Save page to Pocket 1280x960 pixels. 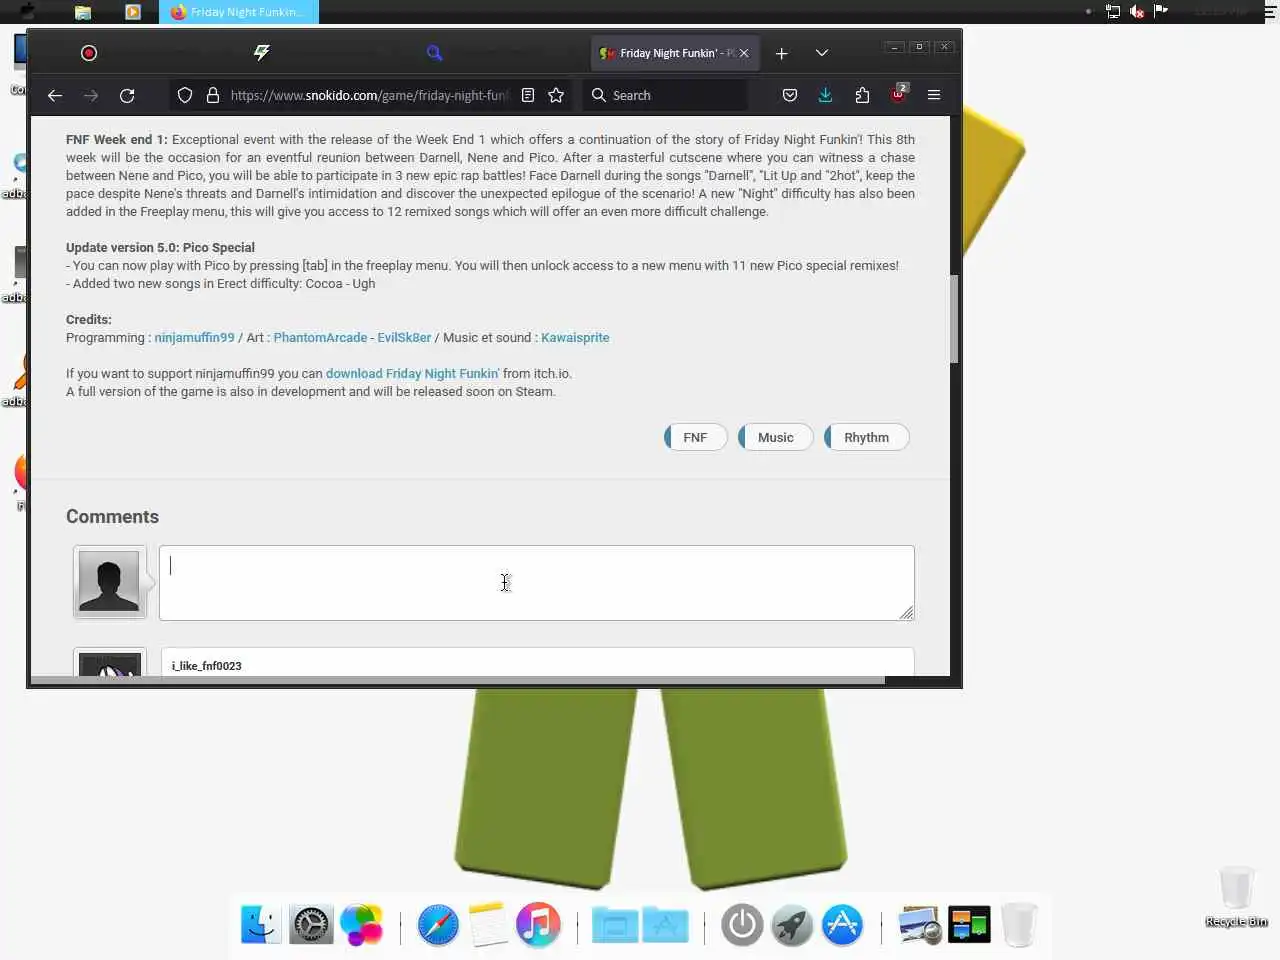(790, 95)
